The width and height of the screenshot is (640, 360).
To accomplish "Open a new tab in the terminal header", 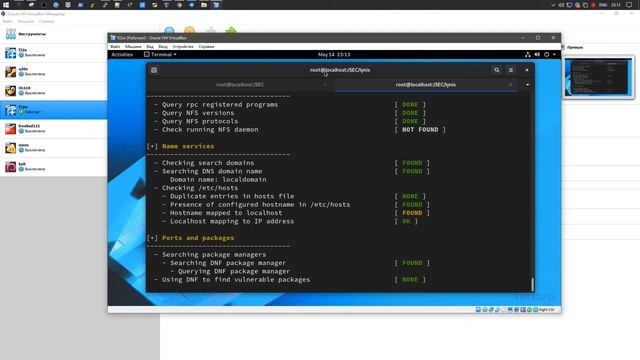I will click(154, 70).
